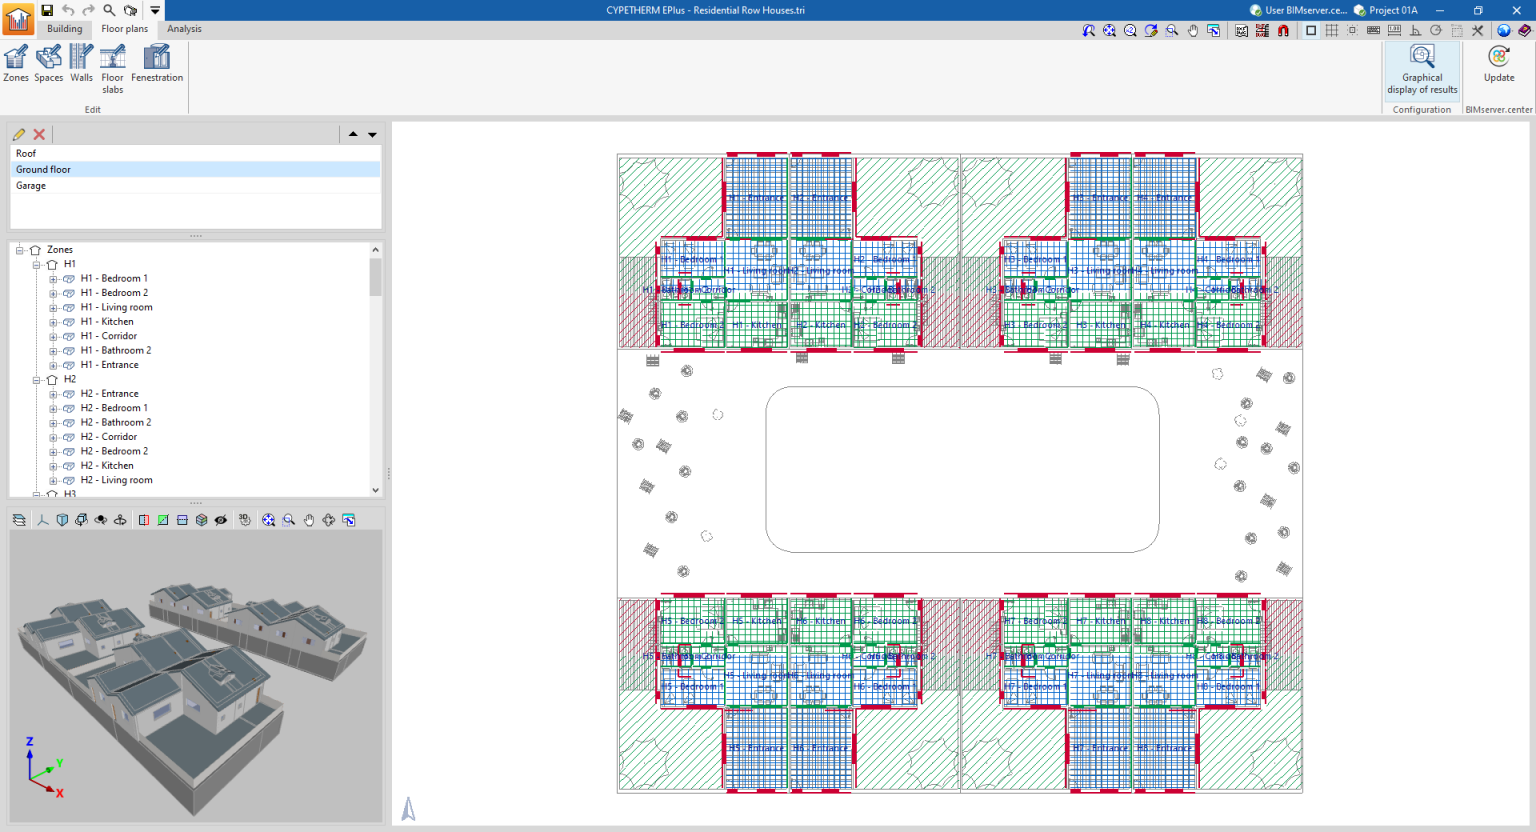1536x832 pixels.
Task: Toggle the red-edged section icon in 3D toolbar
Action: [144, 520]
